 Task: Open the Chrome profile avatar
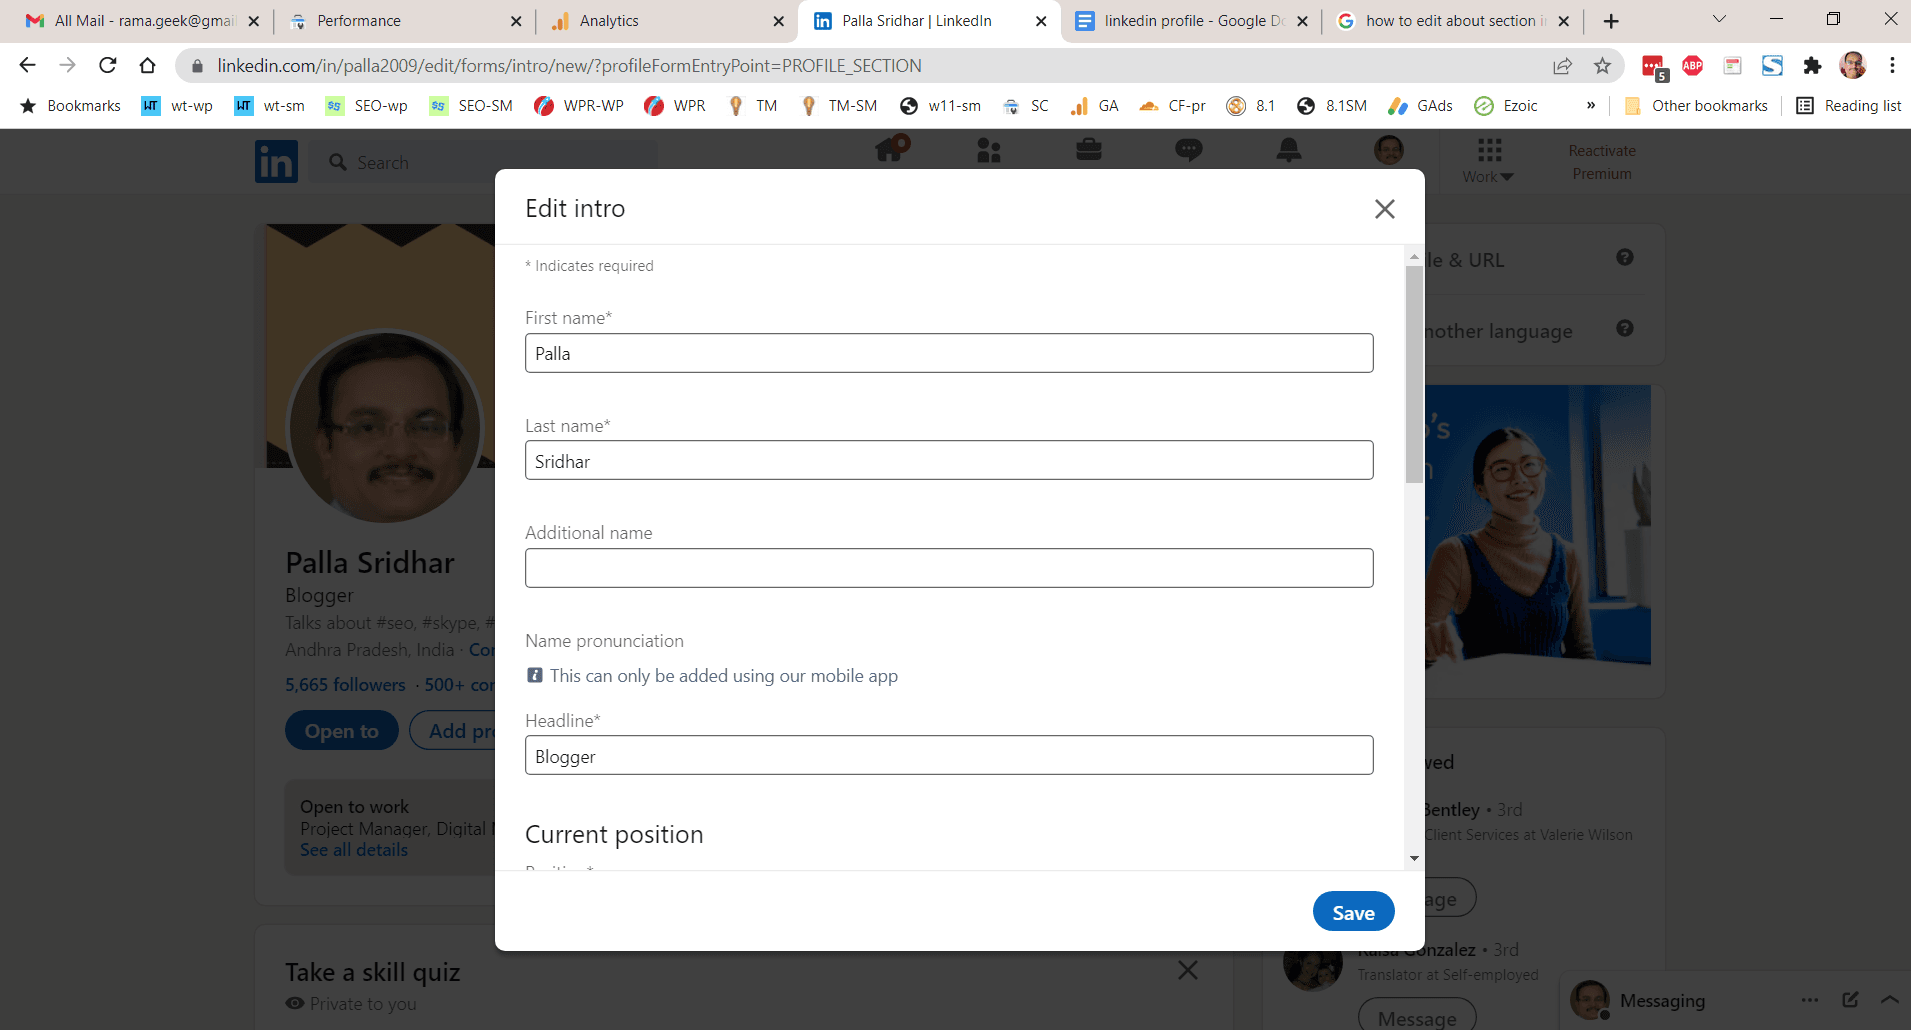point(1852,66)
